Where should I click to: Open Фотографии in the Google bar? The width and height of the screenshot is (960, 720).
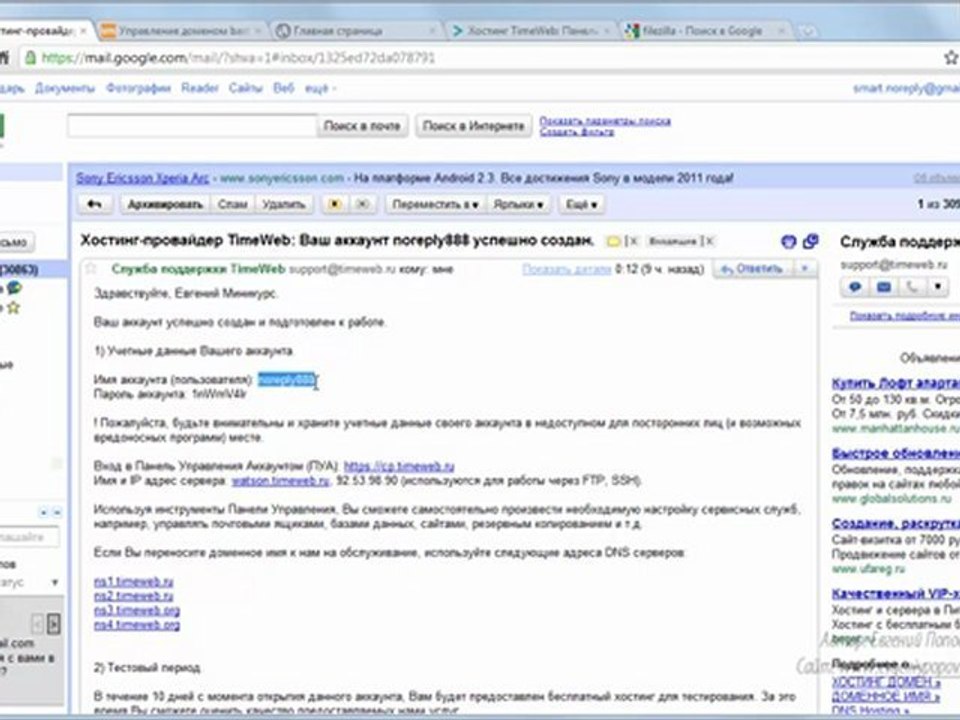click(x=138, y=89)
